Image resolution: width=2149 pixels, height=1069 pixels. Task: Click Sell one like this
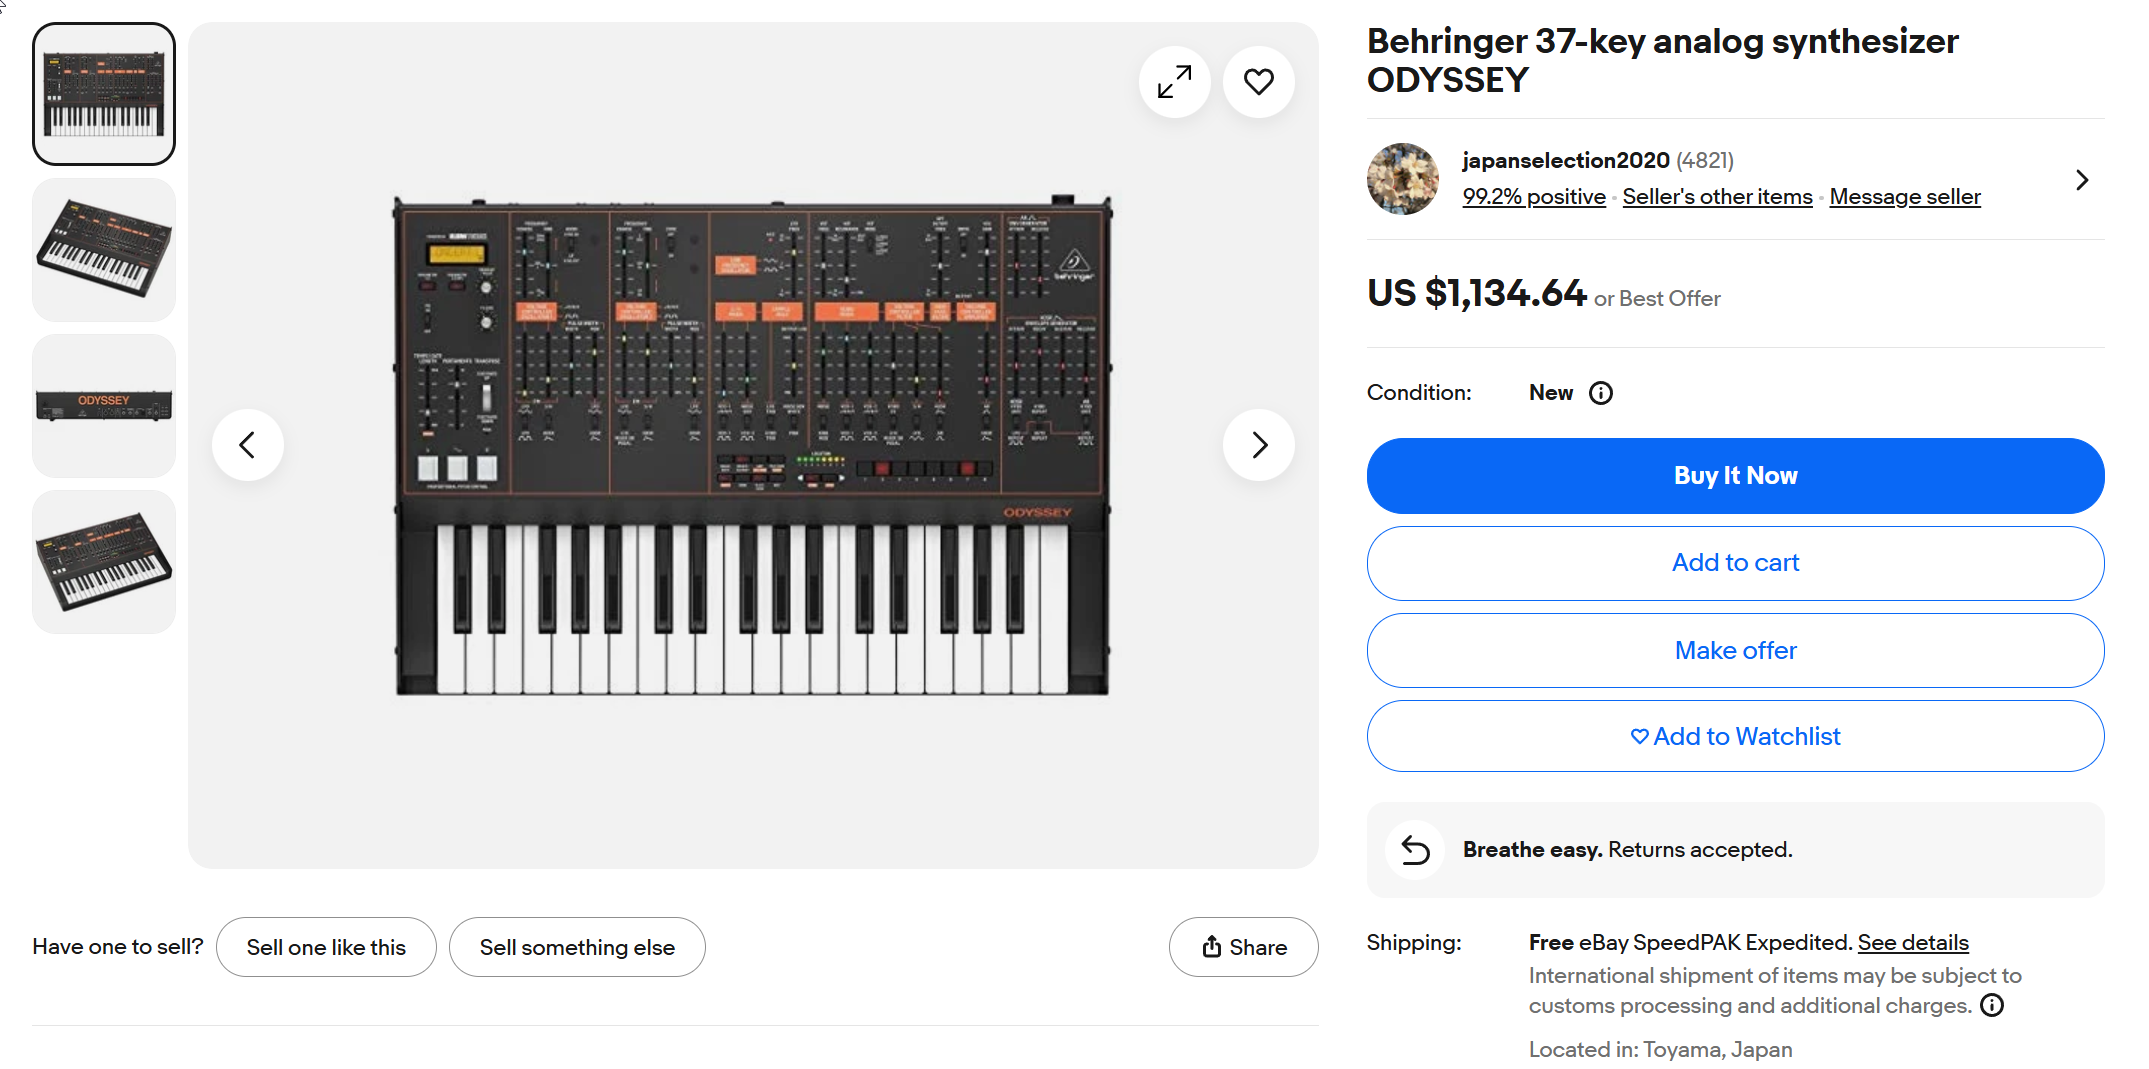coord(326,947)
